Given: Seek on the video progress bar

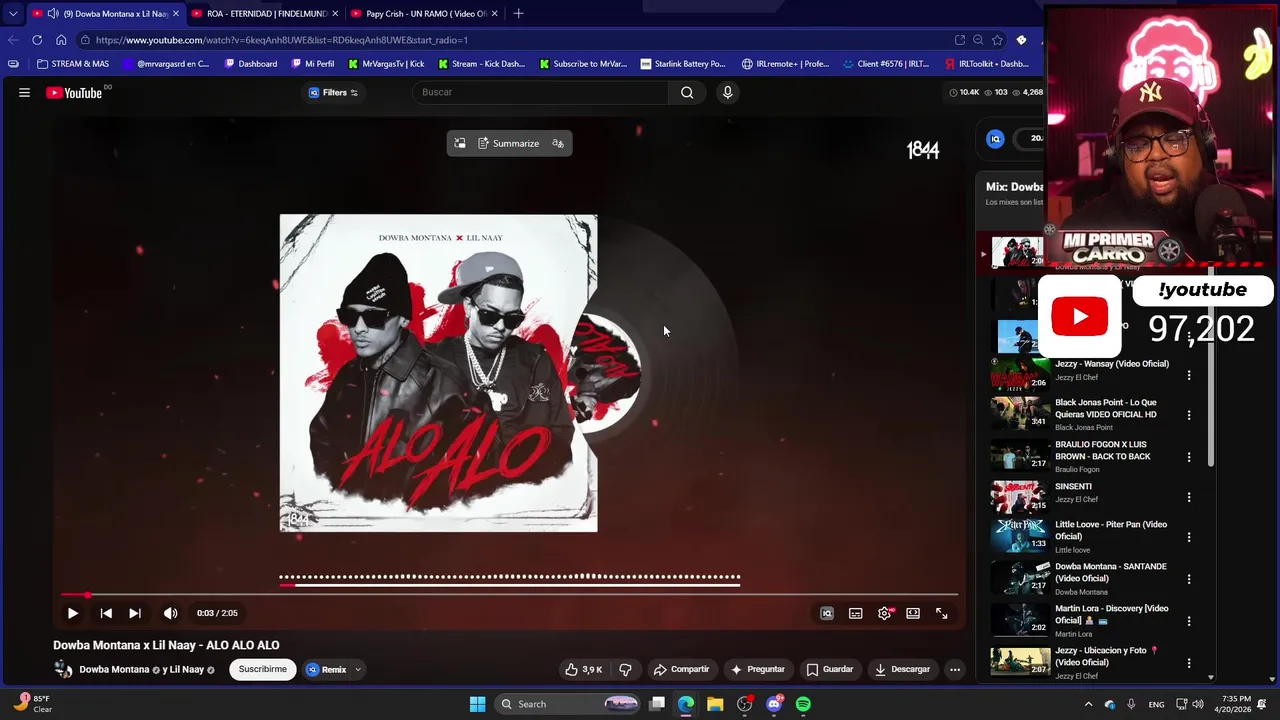Looking at the screenshot, I should click(x=509, y=594).
